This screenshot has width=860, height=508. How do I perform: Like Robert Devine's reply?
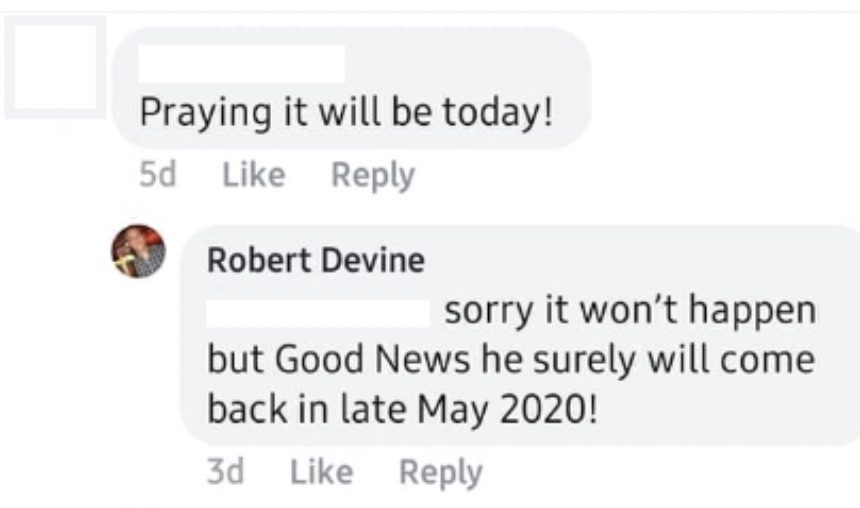tap(321, 471)
